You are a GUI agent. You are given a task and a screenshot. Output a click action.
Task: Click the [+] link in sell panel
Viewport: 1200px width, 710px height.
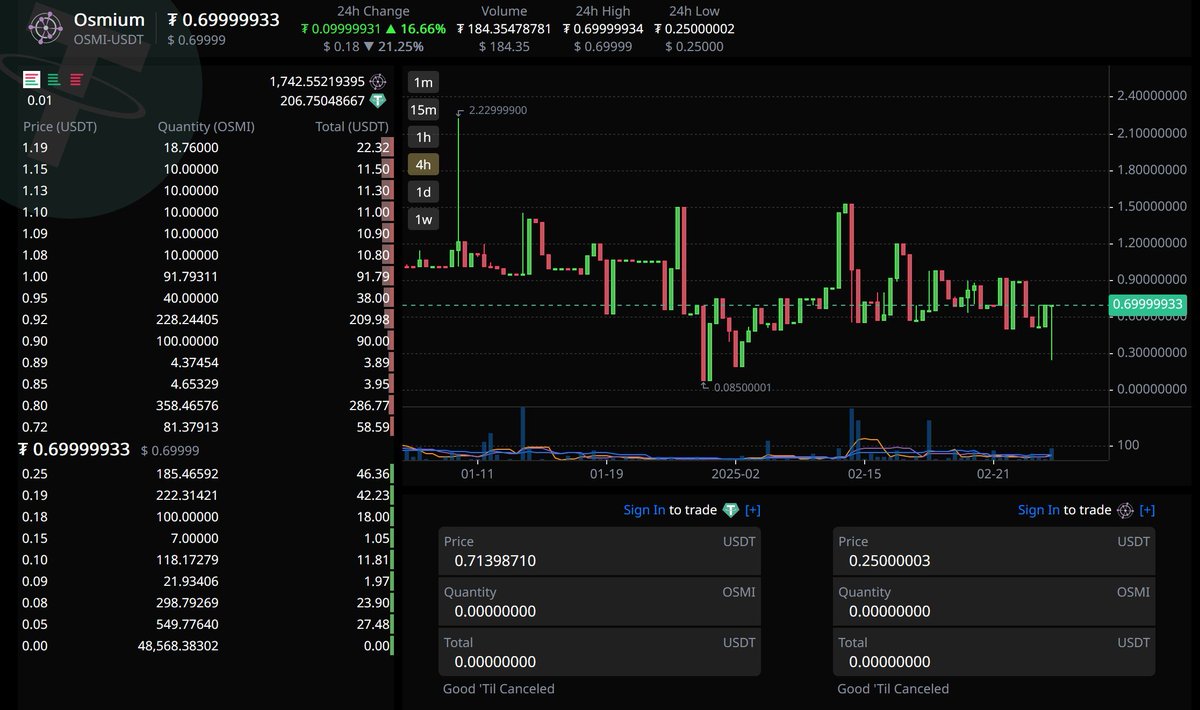coord(1147,510)
